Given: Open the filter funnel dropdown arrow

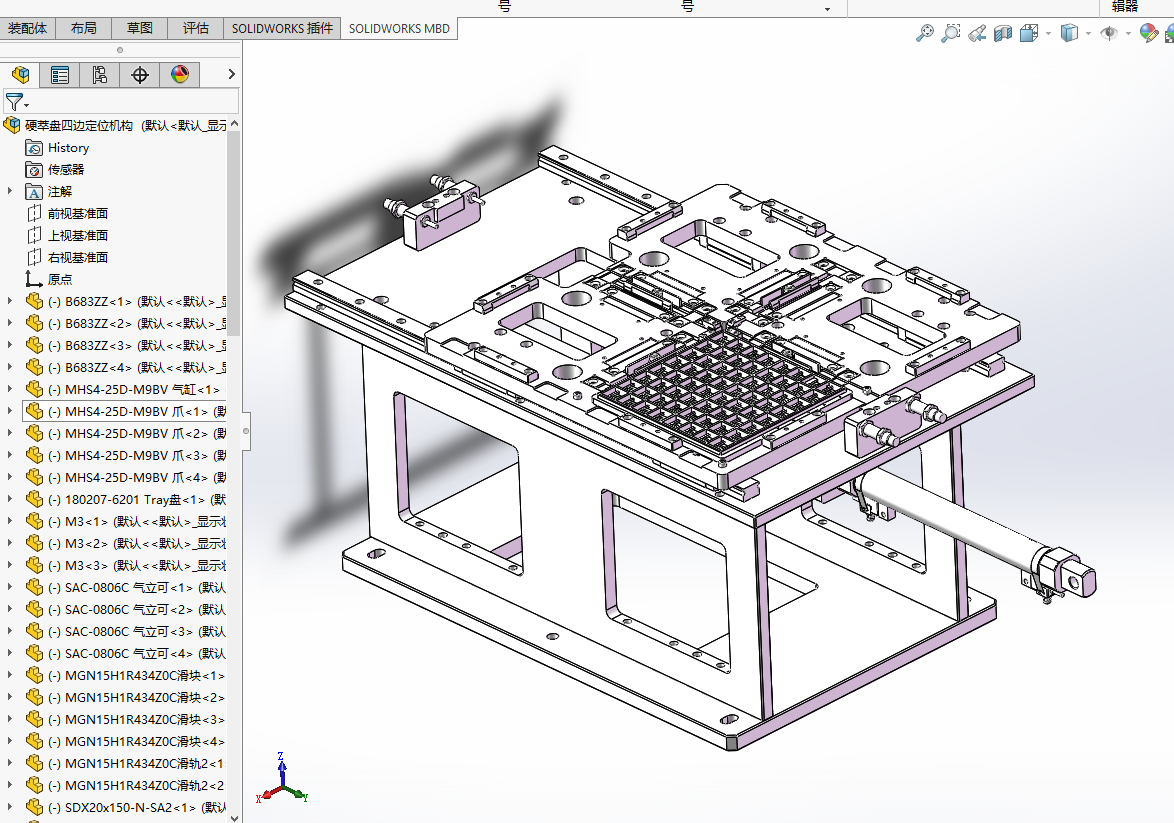Looking at the screenshot, I should [27, 106].
